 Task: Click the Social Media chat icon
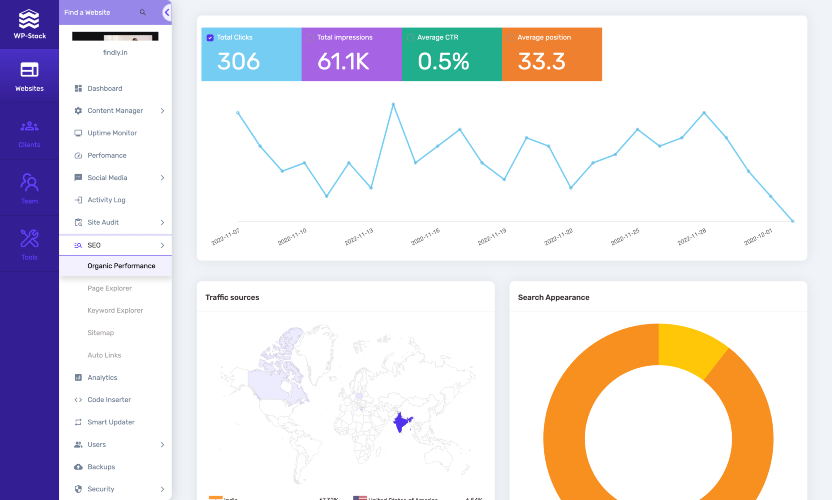(x=78, y=177)
